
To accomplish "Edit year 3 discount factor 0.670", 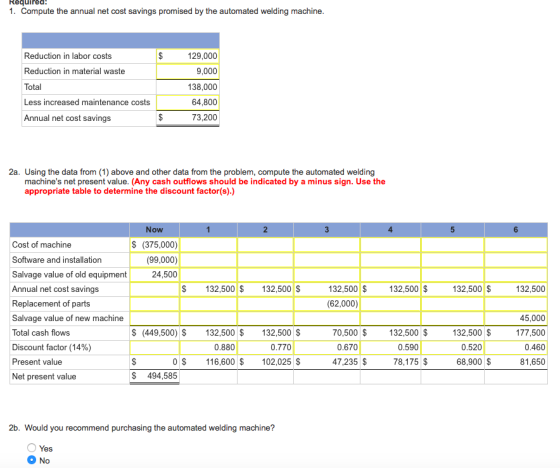I will coord(327,347).
